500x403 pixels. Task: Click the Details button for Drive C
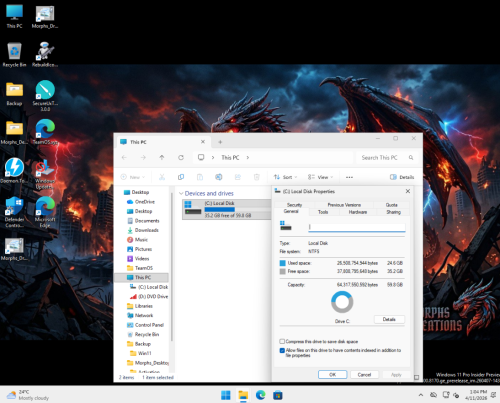[389, 319]
